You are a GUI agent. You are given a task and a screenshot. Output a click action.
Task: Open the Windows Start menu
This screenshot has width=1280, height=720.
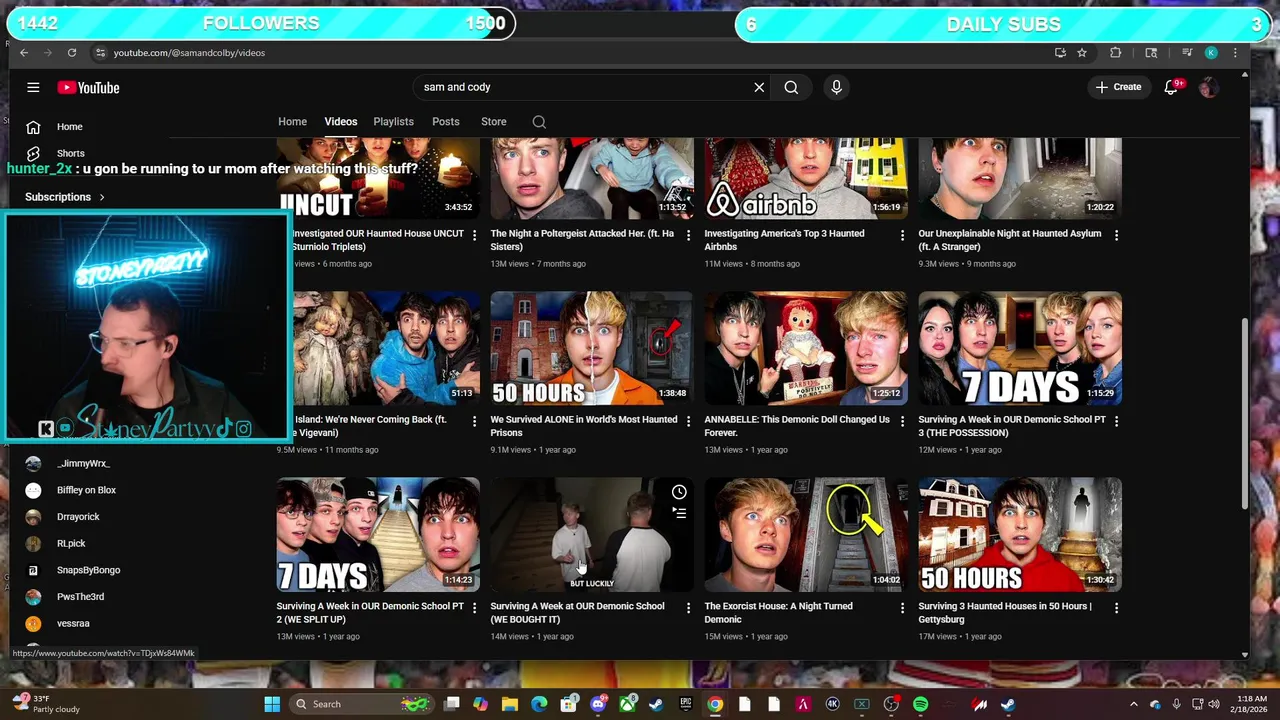point(271,704)
